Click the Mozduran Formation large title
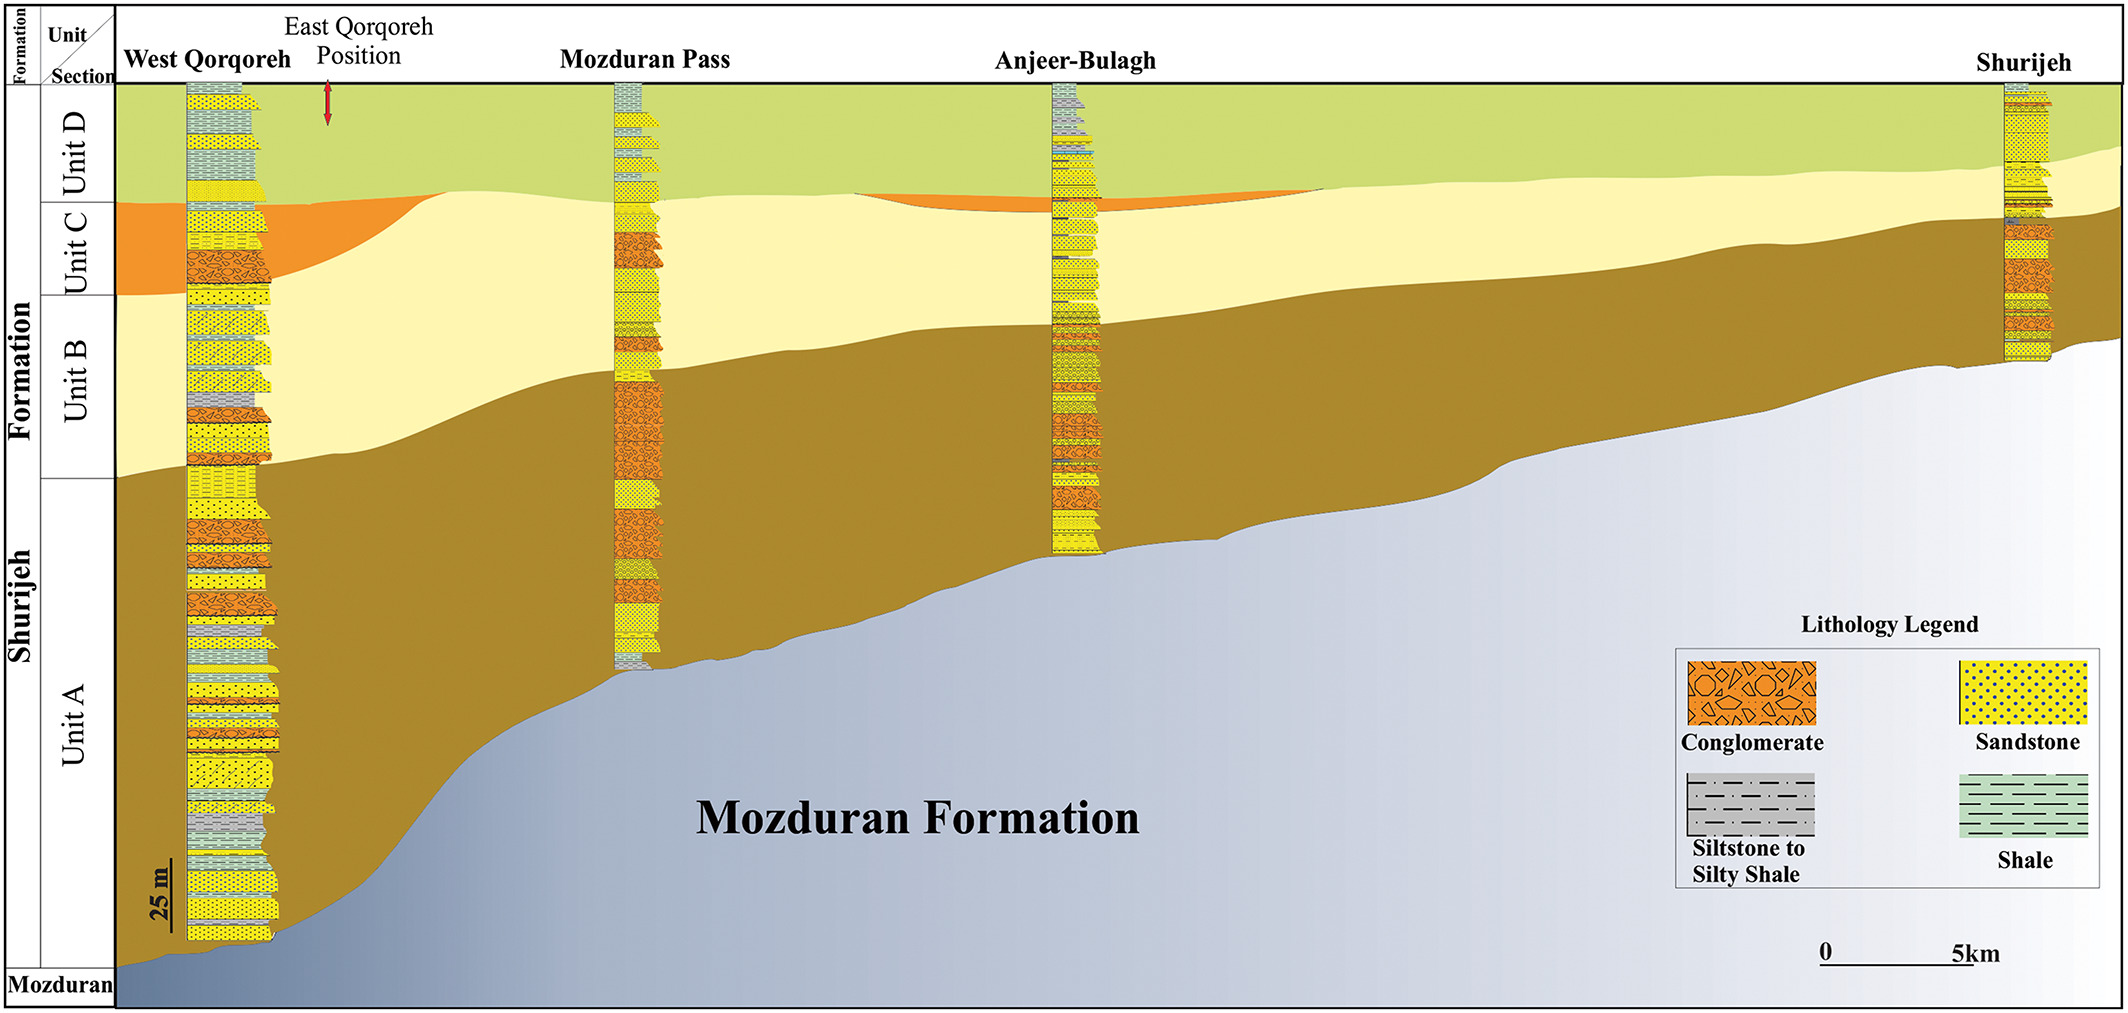This screenshot has height=1013, width=2128. tap(918, 817)
